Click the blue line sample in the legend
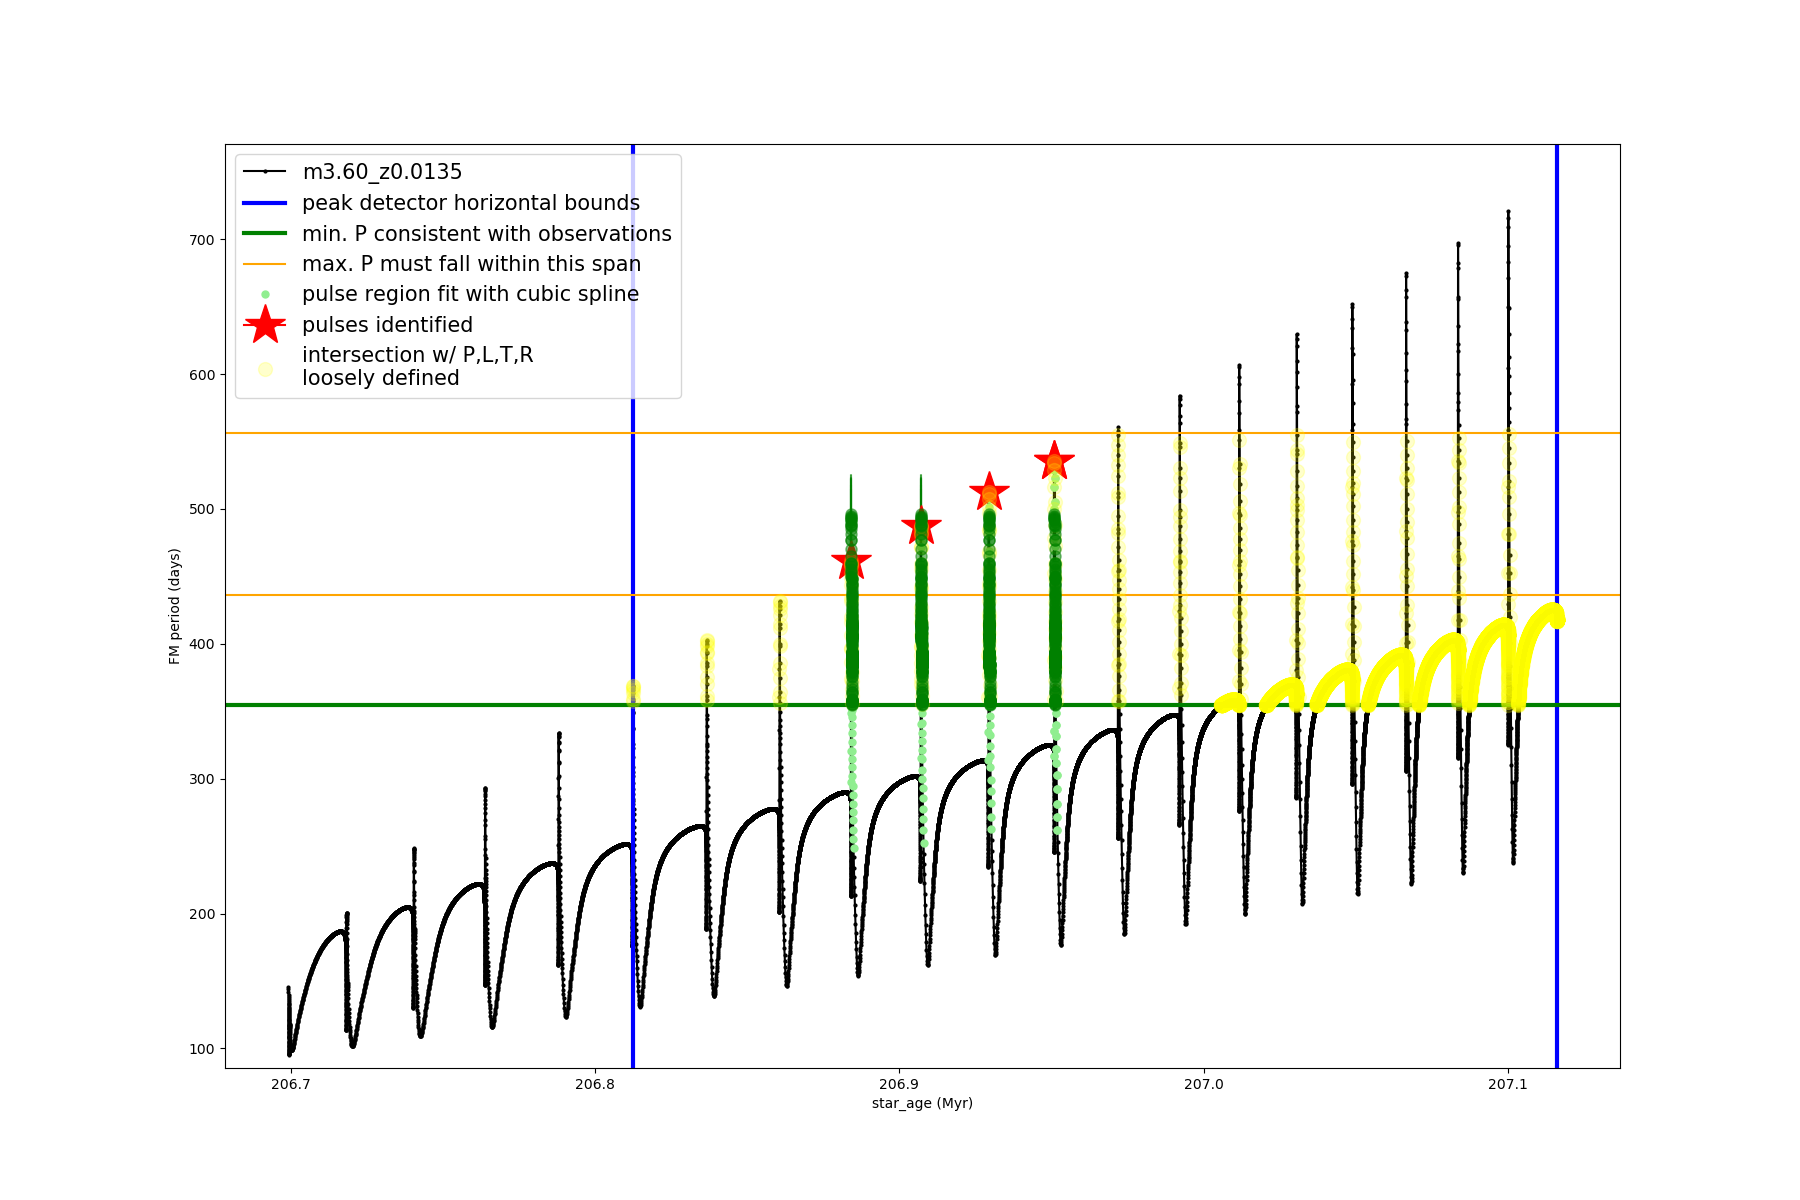The height and width of the screenshot is (1200, 1800). pos(265,203)
